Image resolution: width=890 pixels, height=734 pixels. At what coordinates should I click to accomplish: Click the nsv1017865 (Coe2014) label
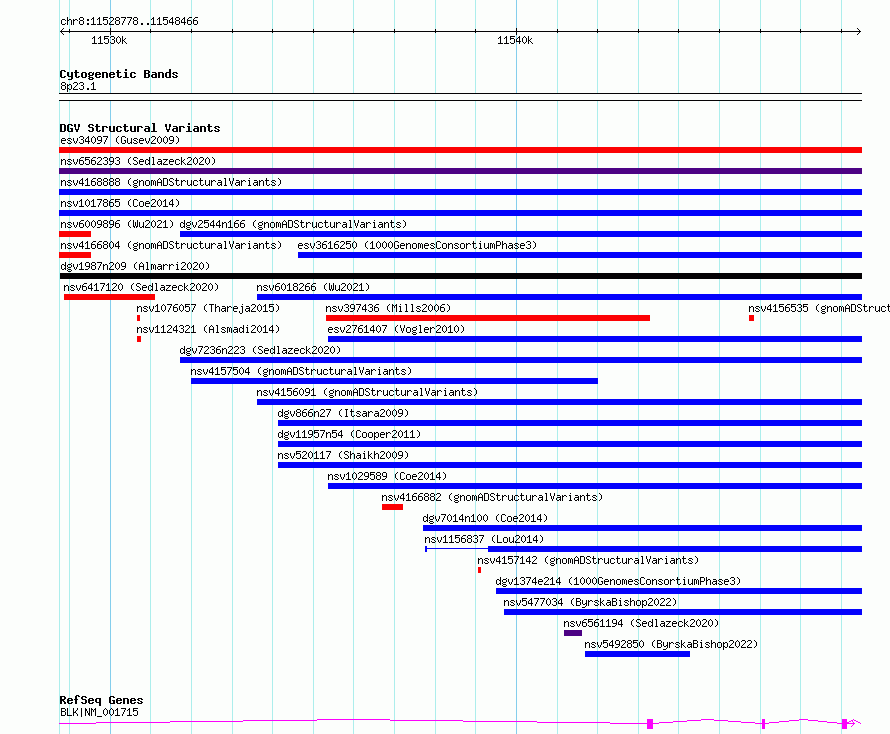coord(120,203)
